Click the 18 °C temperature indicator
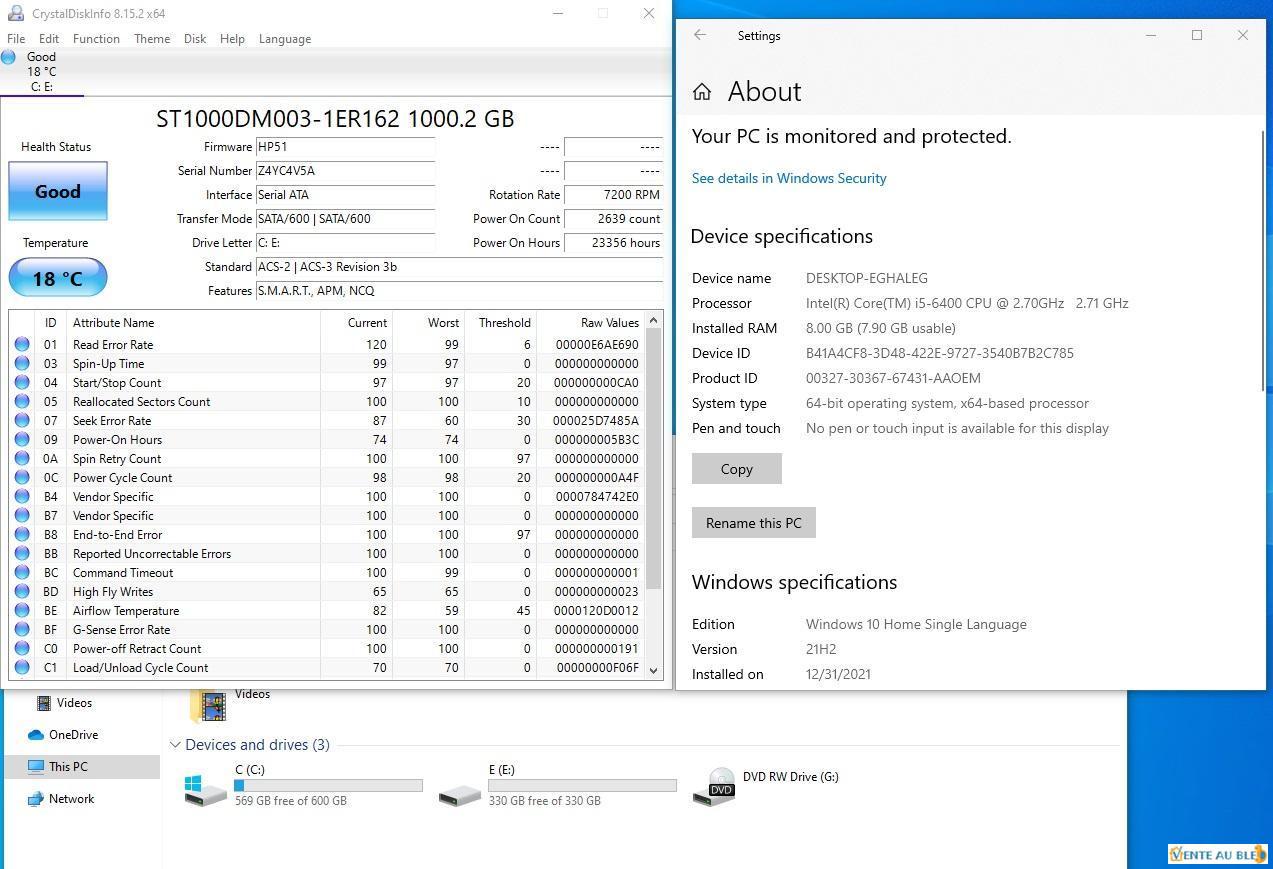Viewport: 1273px width, 869px height. [x=58, y=278]
